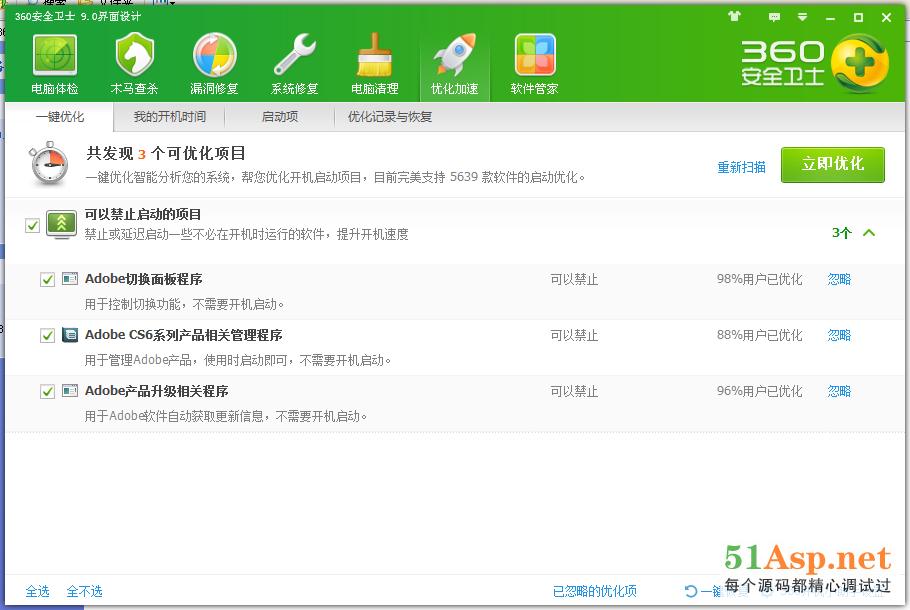The height and width of the screenshot is (610, 910).
Task: Click the program icon for Adobe产品升级相关程序
Action: coord(70,391)
